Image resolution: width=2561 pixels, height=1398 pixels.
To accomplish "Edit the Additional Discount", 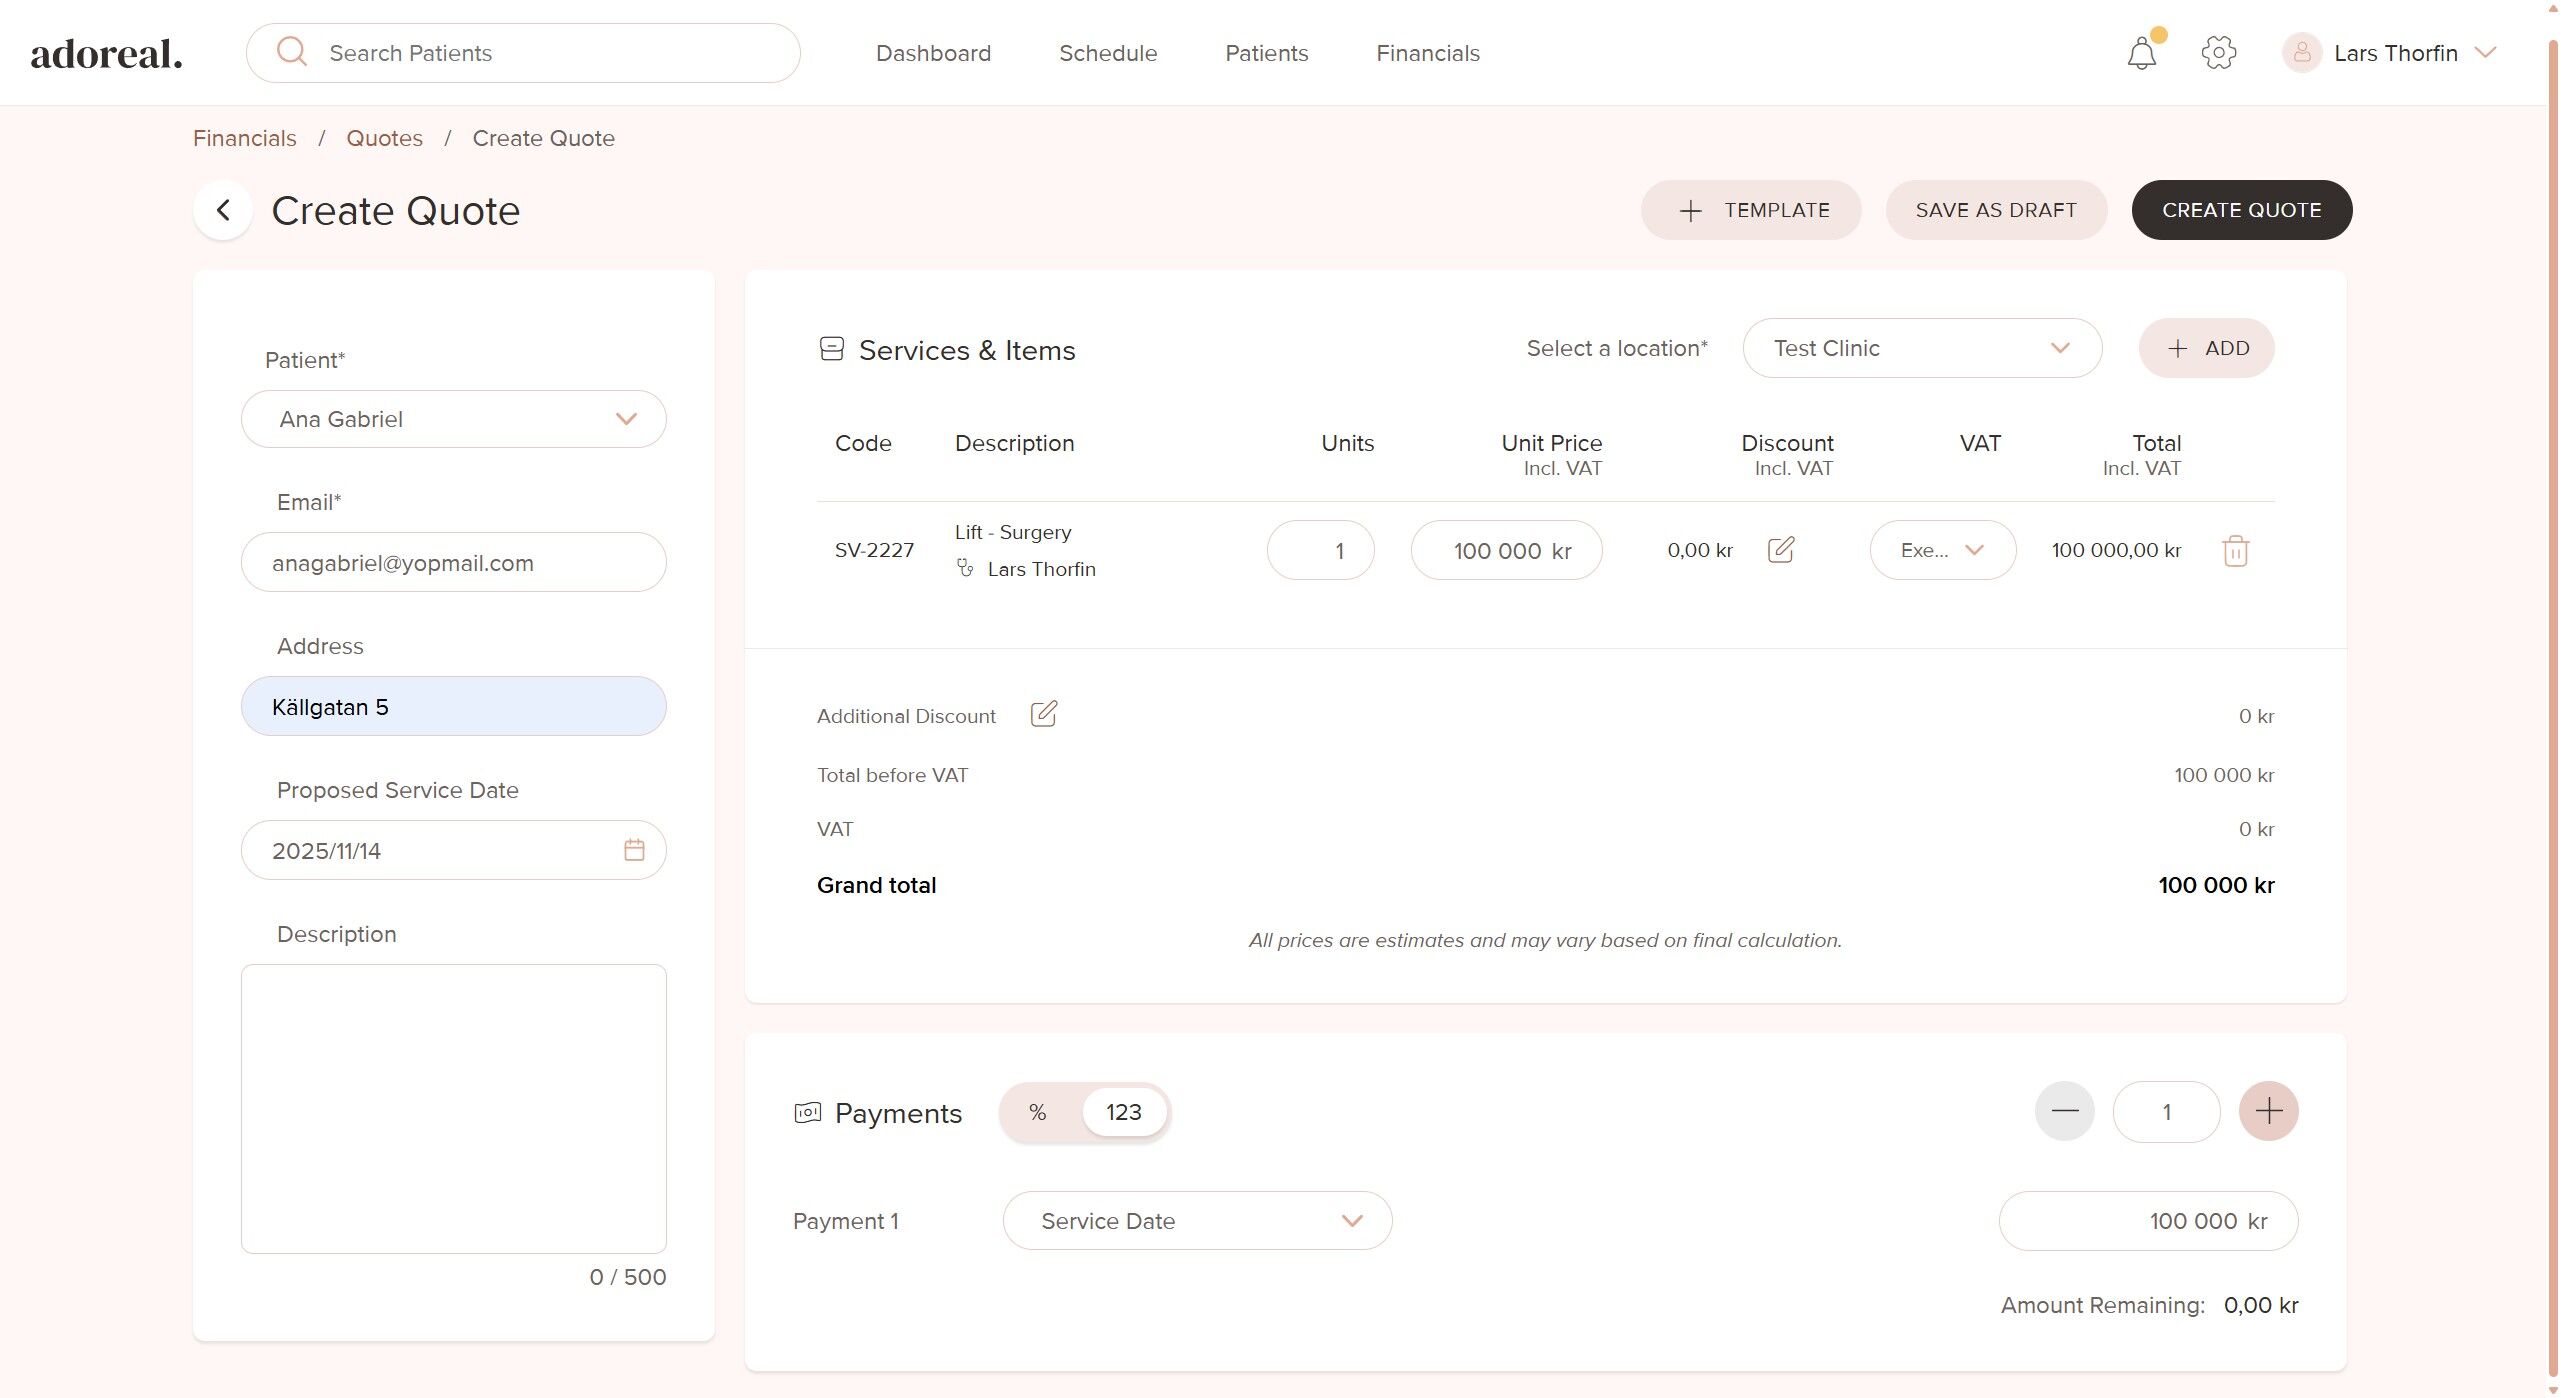I will click(1043, 714).
